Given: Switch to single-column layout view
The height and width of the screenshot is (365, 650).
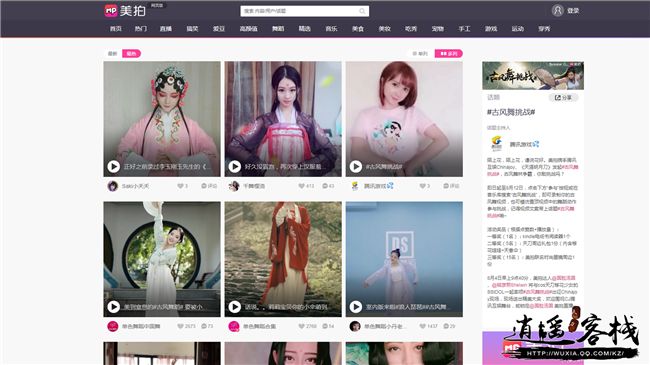Looking at the screenshot, I should tap(420, 54).
